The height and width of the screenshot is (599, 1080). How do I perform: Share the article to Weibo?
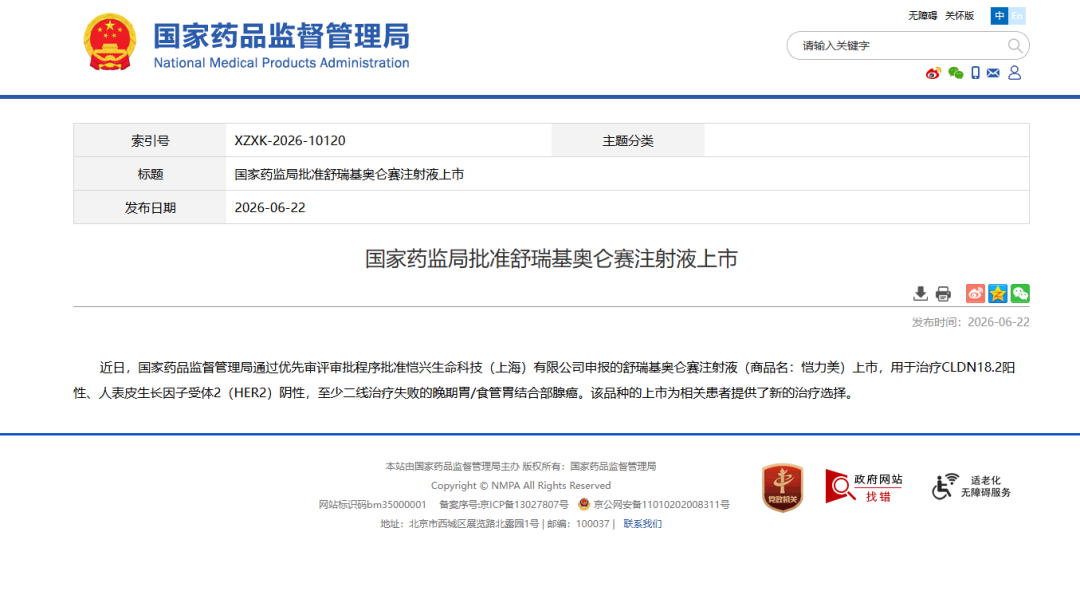(x=975, y=294)
